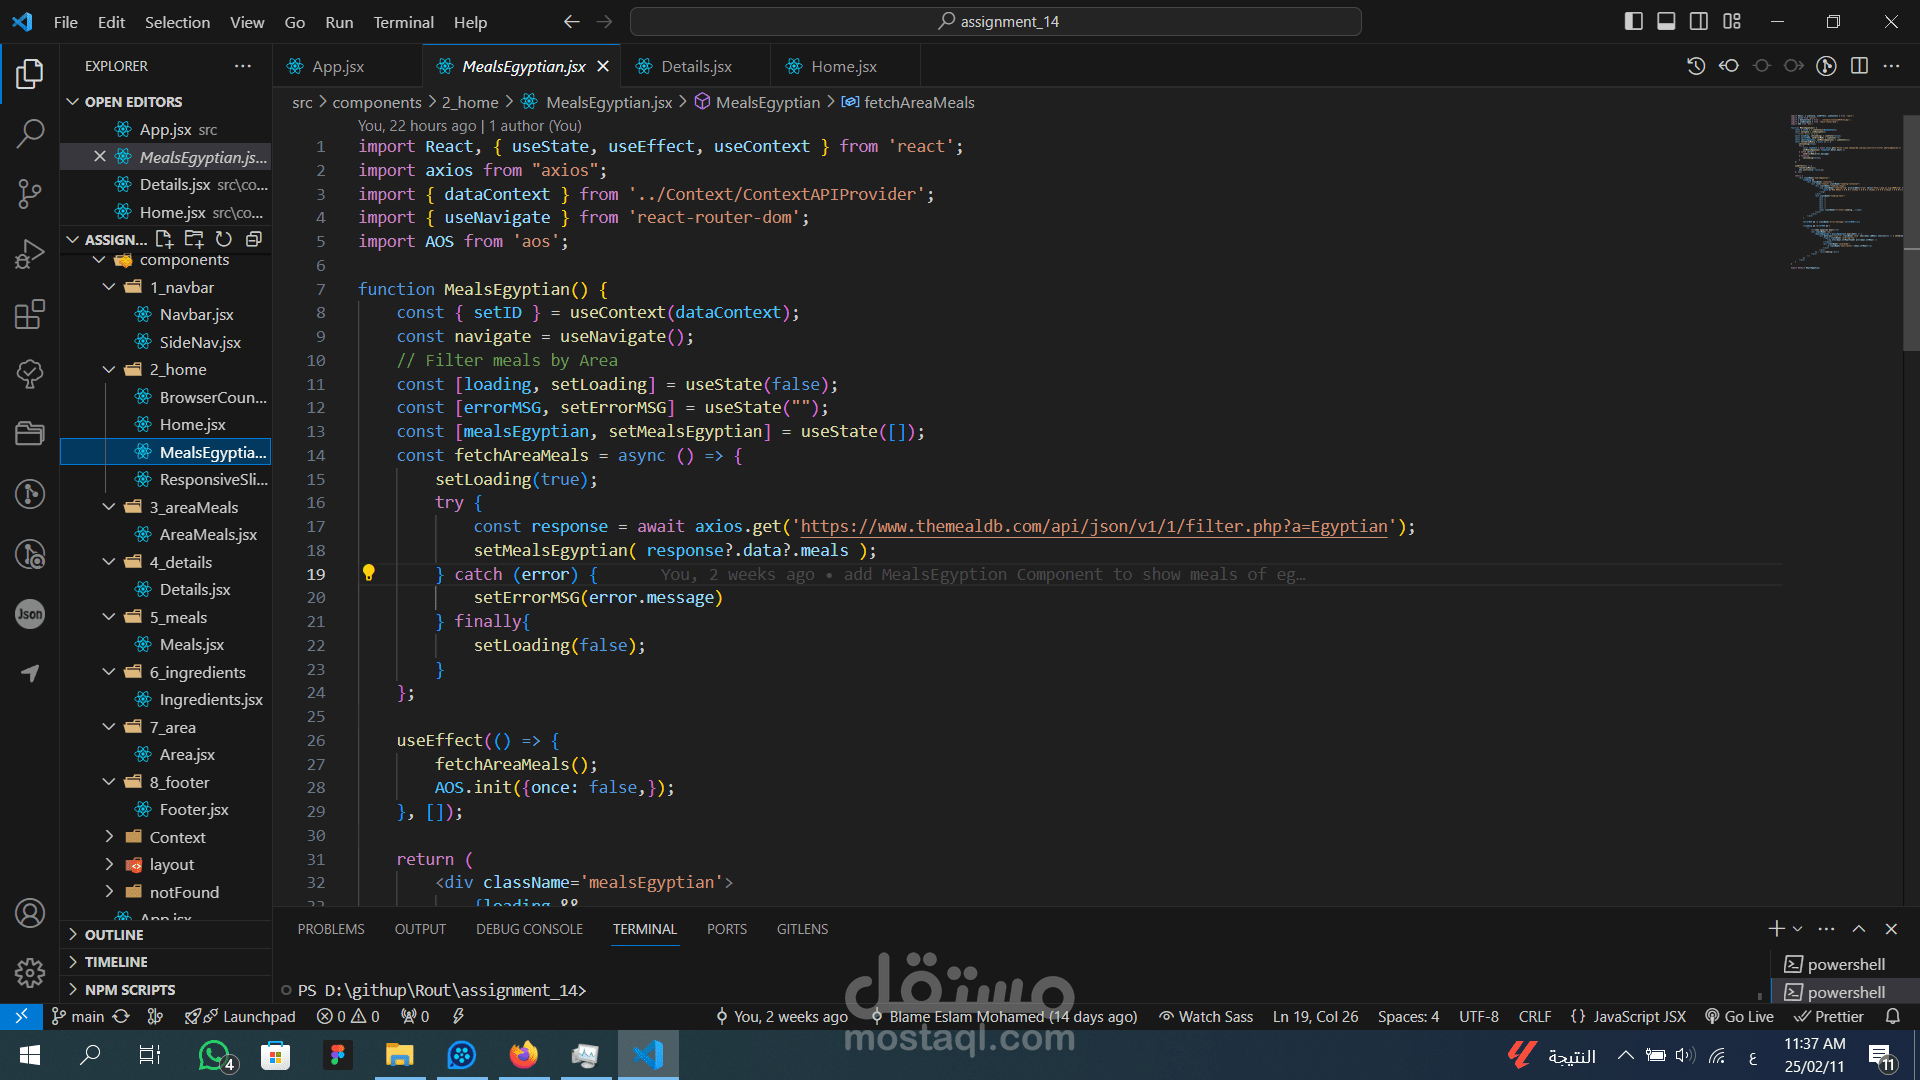Switch to the Details.jsx editor tab
This screenshot has height=1080, width=1920.
click(x=696, y=66)
